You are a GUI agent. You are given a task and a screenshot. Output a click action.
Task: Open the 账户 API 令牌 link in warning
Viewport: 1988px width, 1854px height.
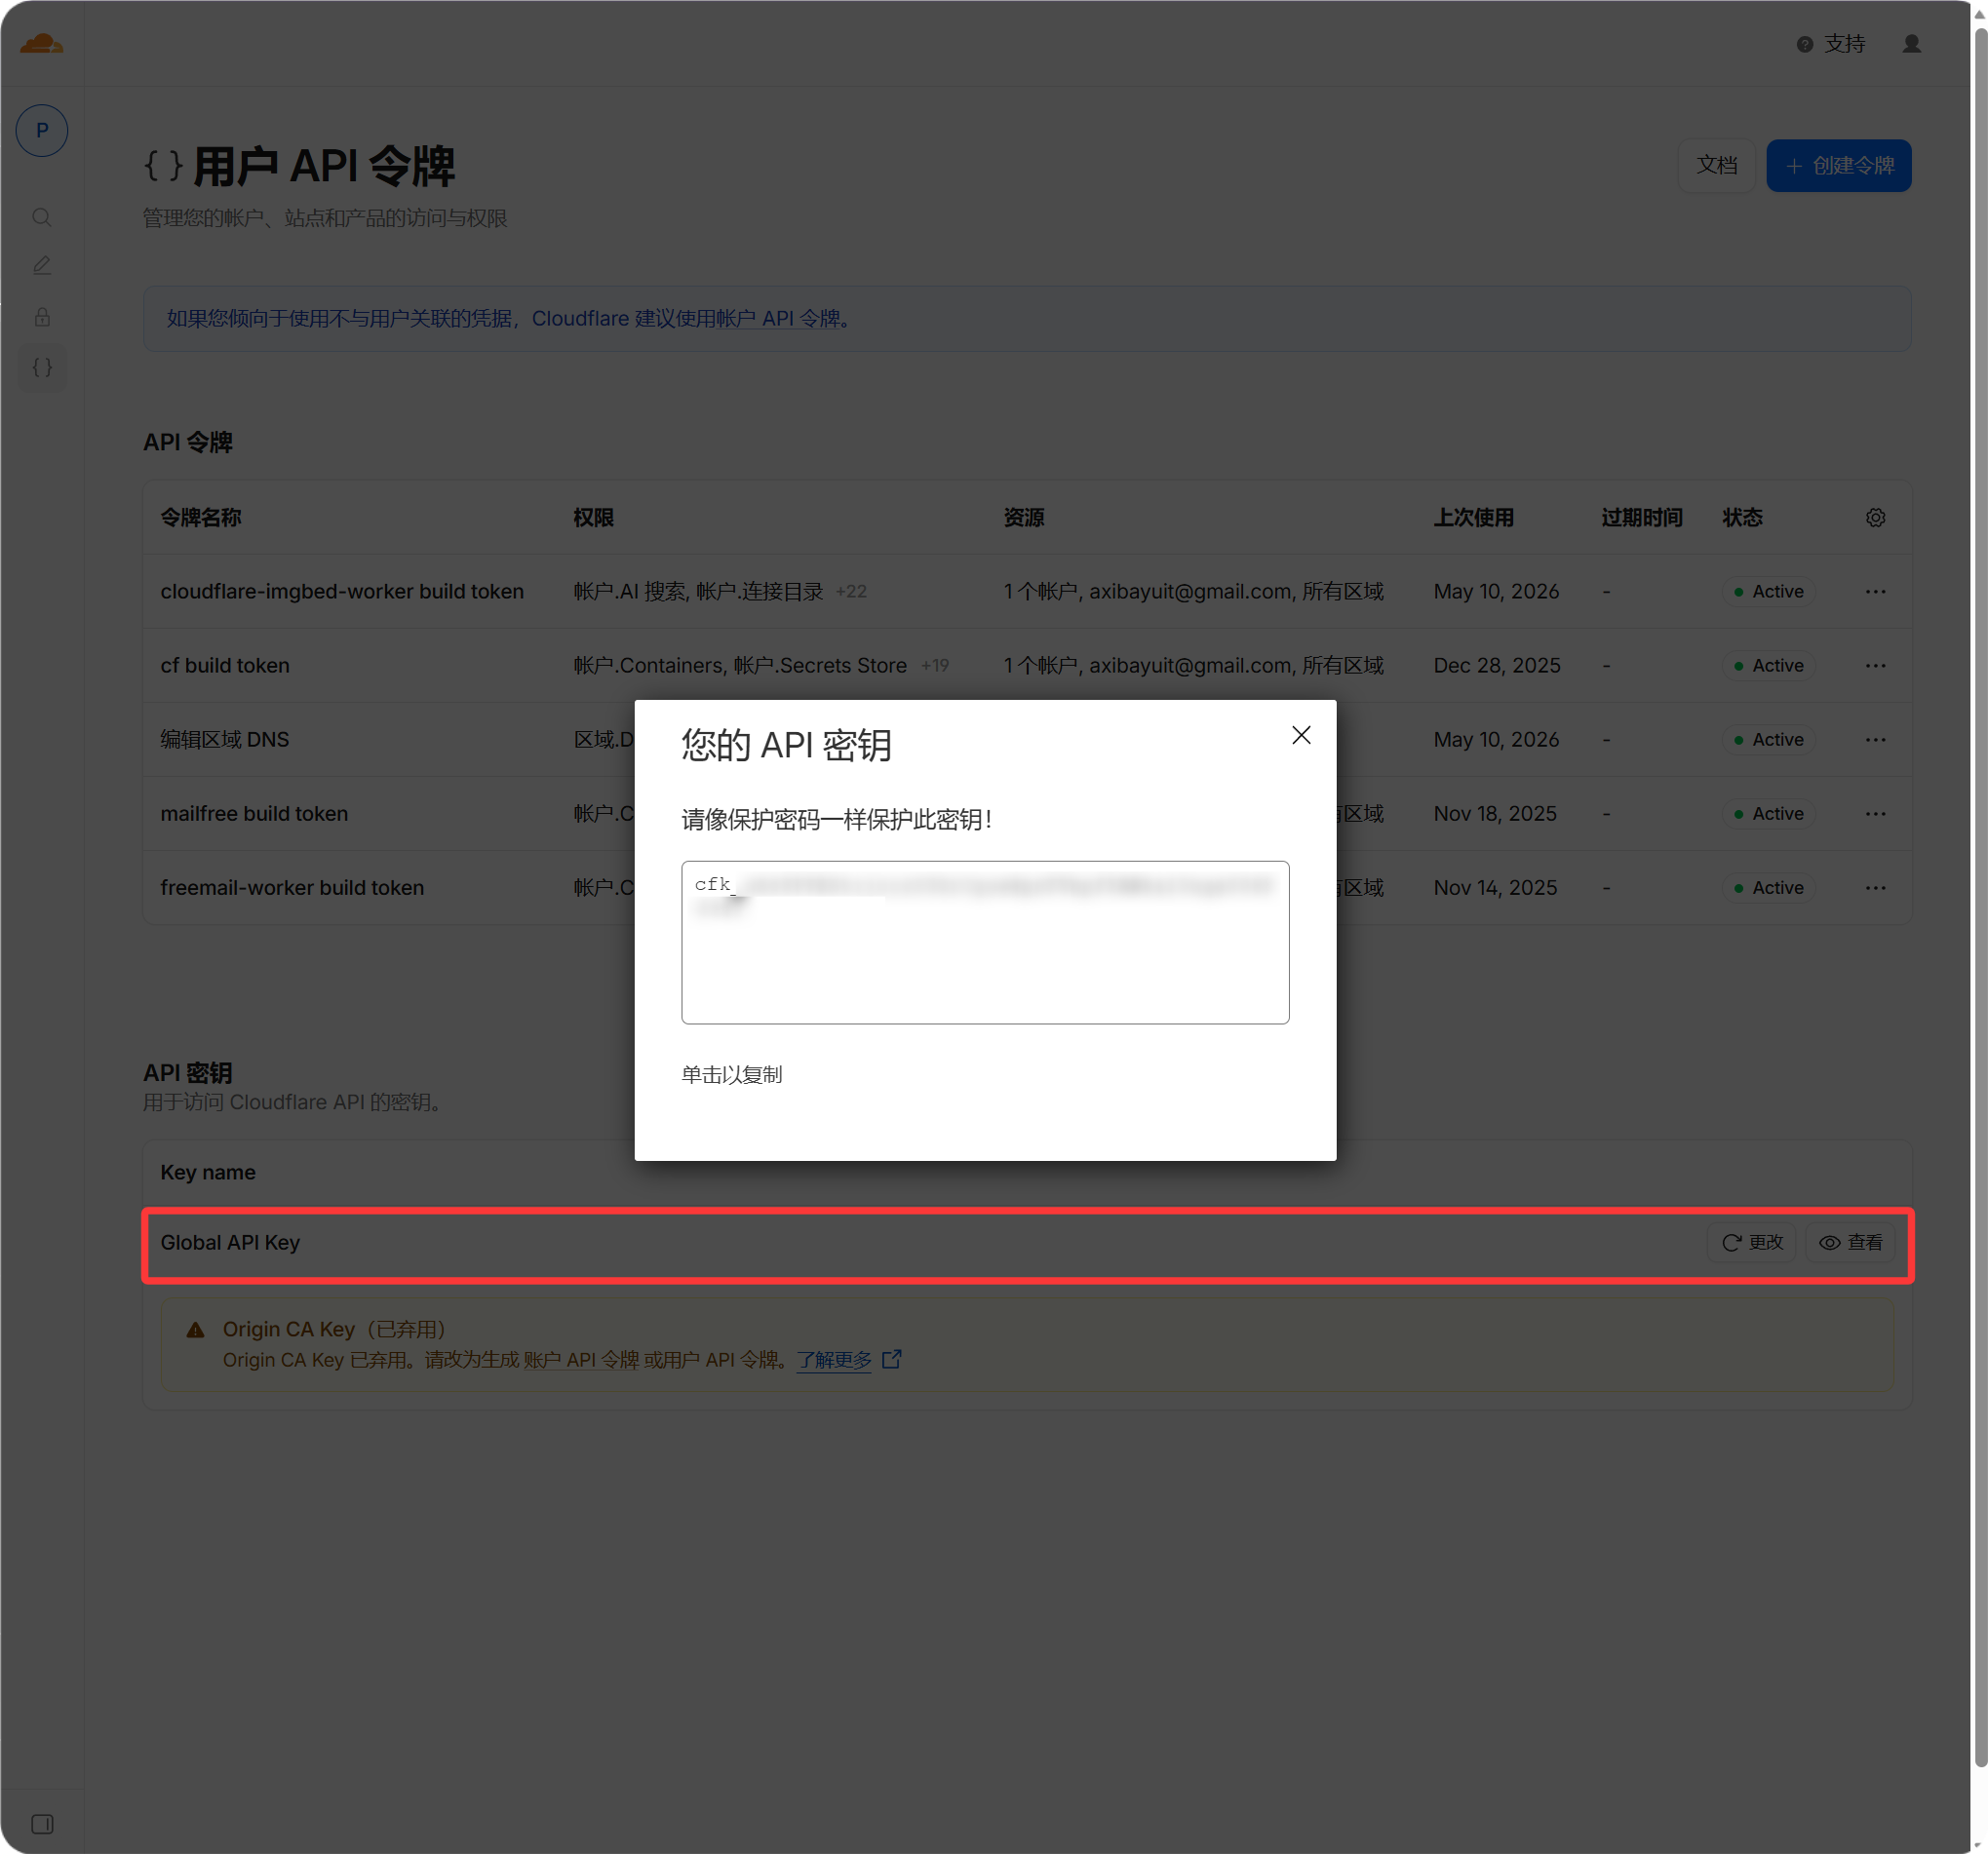(581, 1360)
